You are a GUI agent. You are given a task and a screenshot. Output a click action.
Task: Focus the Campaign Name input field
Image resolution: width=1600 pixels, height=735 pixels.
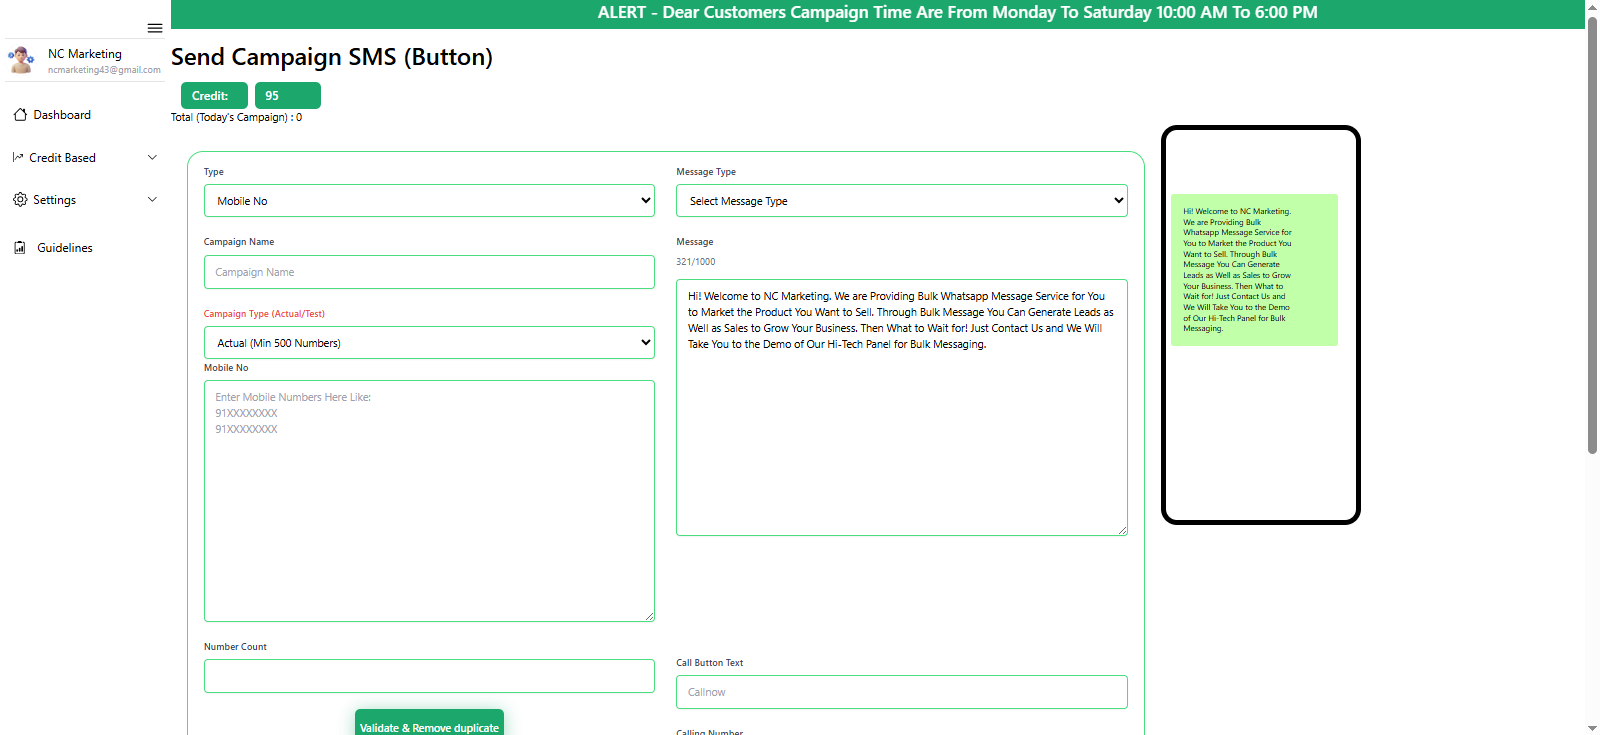pyautogui.click(x=429, y=272)
